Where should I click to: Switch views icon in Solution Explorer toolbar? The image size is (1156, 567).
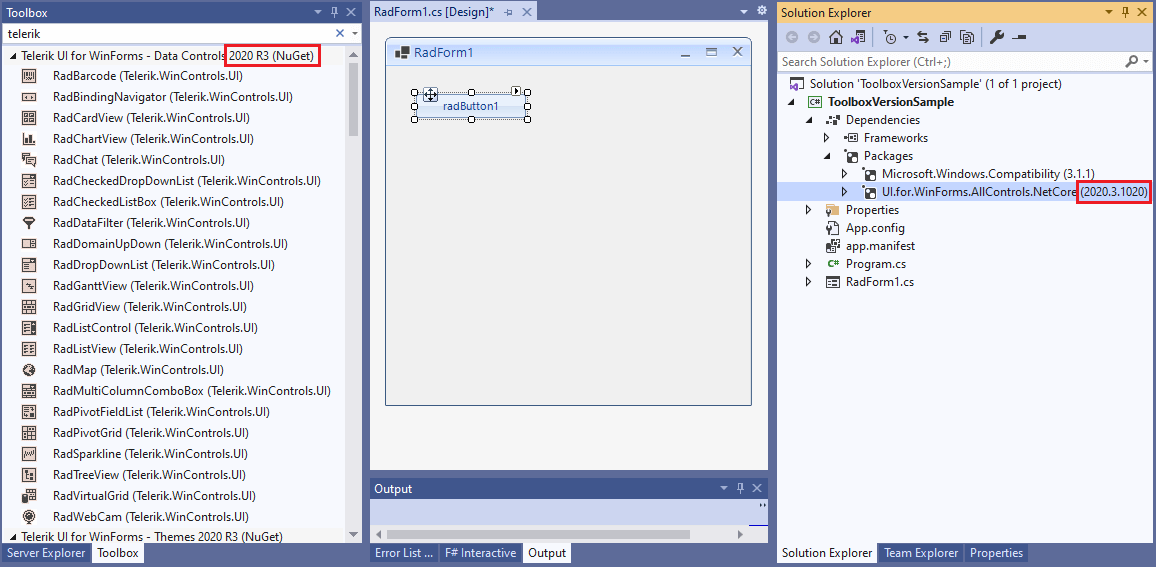pyautogui.click(x=857, y=37)
